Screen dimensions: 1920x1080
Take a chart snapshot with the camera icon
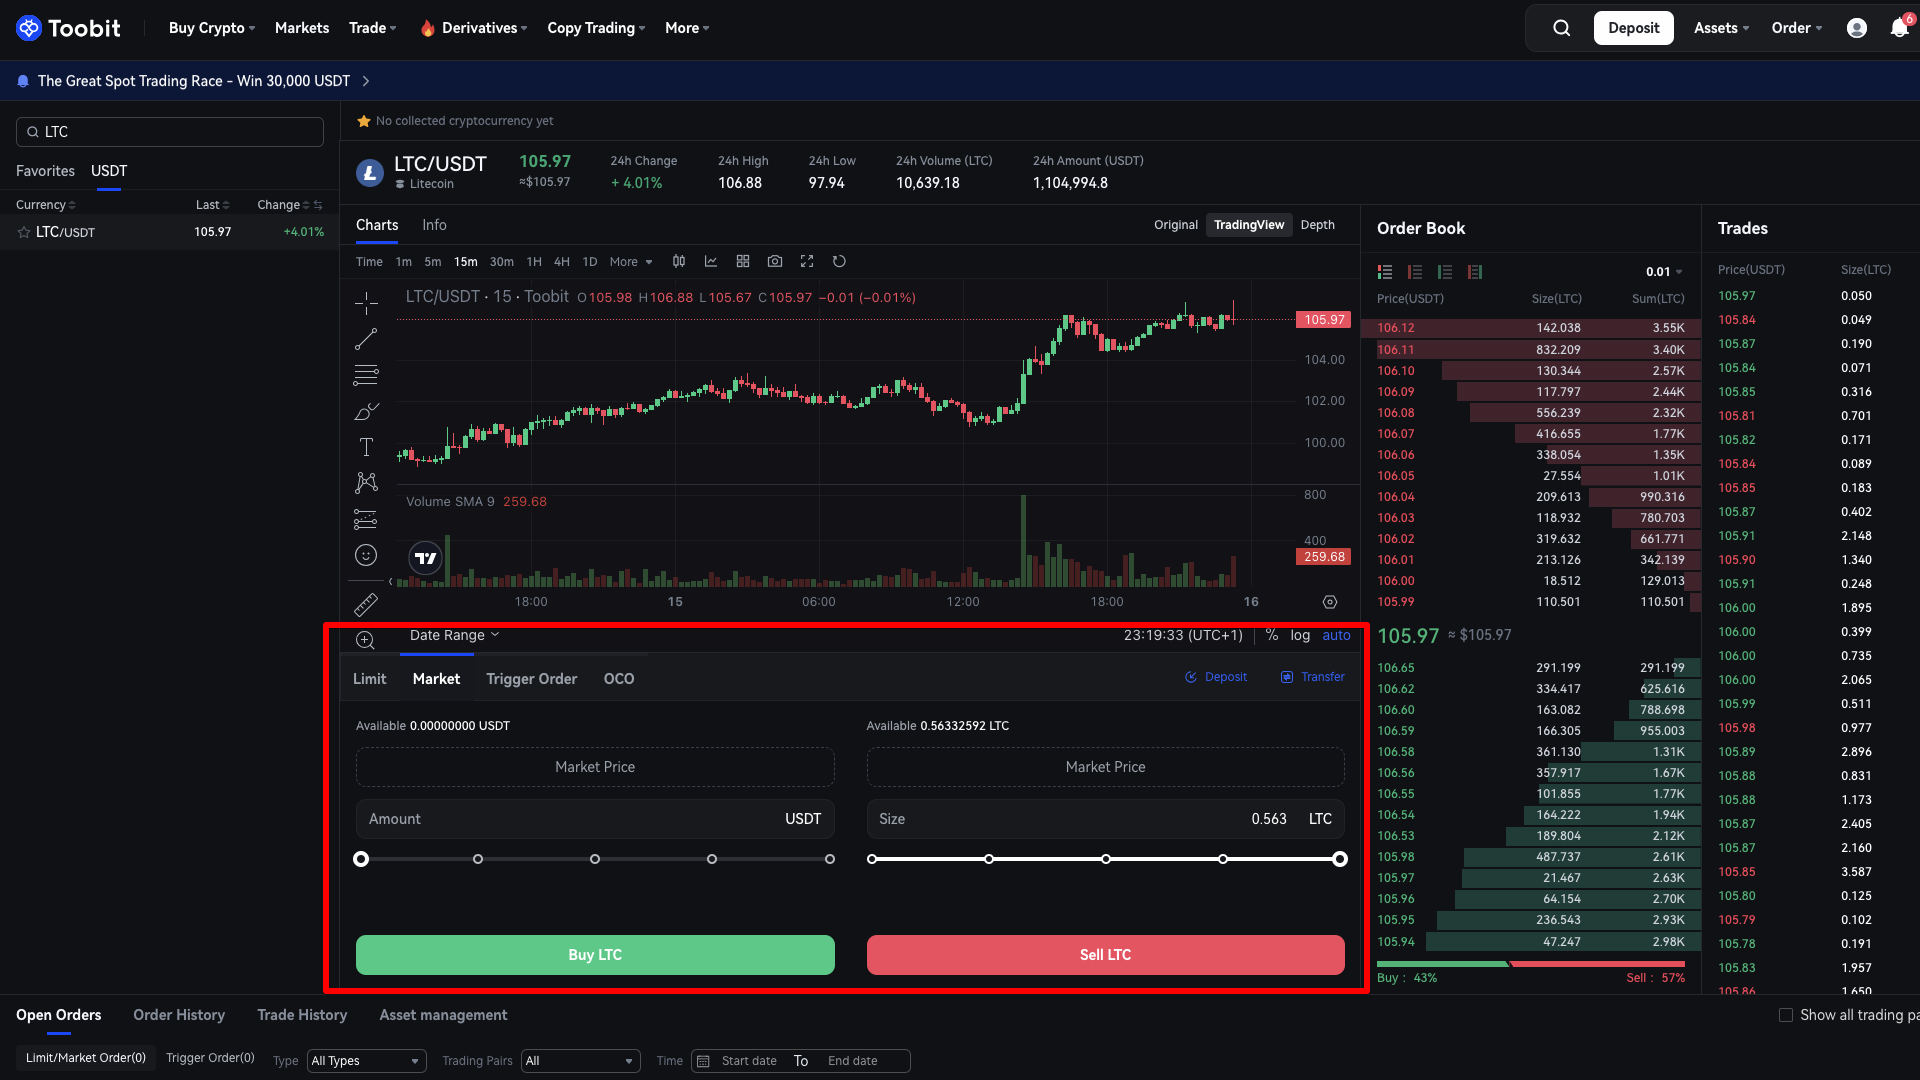(775, 261)
